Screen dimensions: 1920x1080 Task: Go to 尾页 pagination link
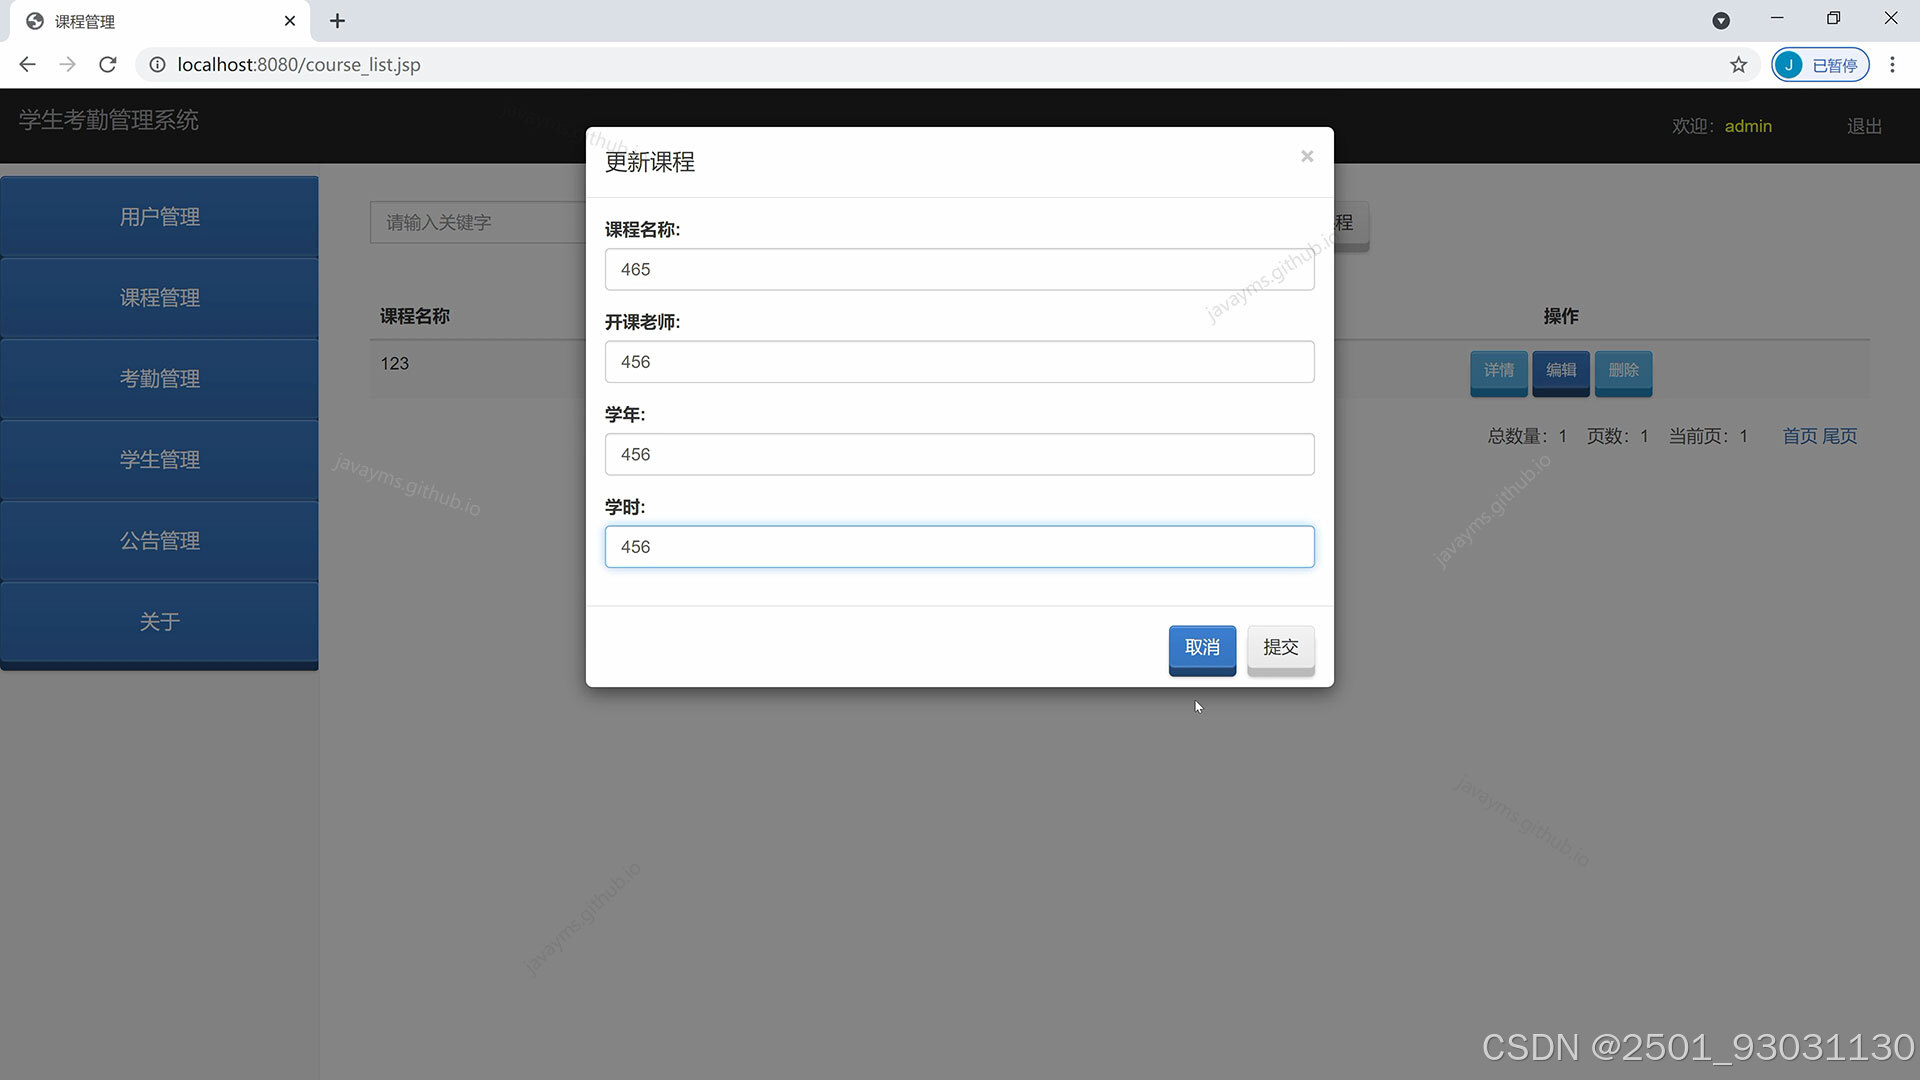pos(1839,436)
